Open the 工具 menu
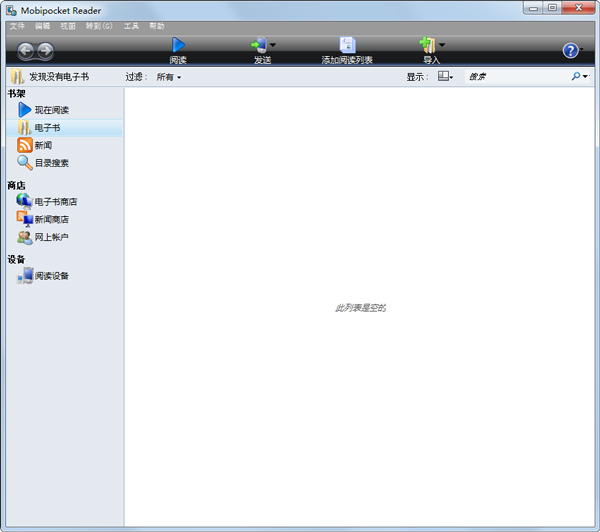 pyautogui.click(x=131, y=26)
